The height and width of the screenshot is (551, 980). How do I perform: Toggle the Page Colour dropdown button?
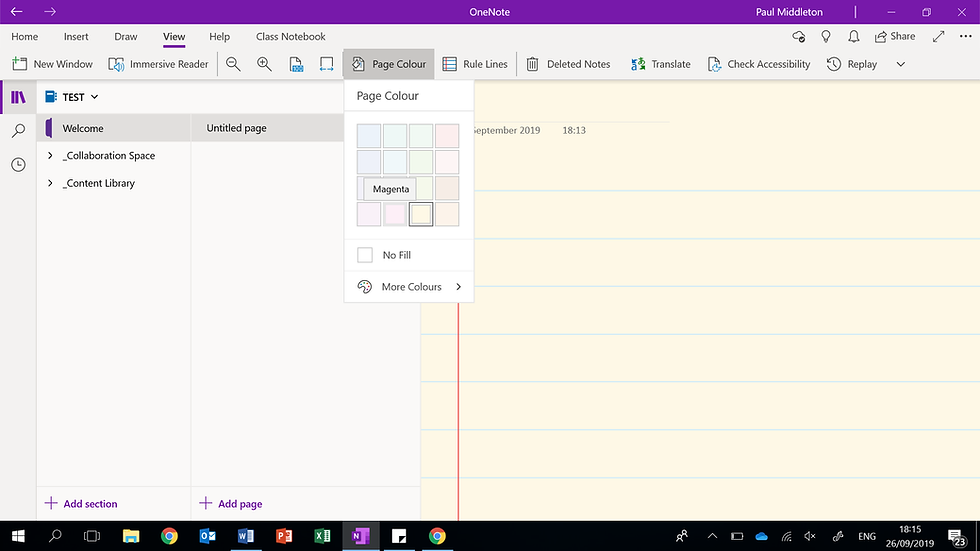389,64
